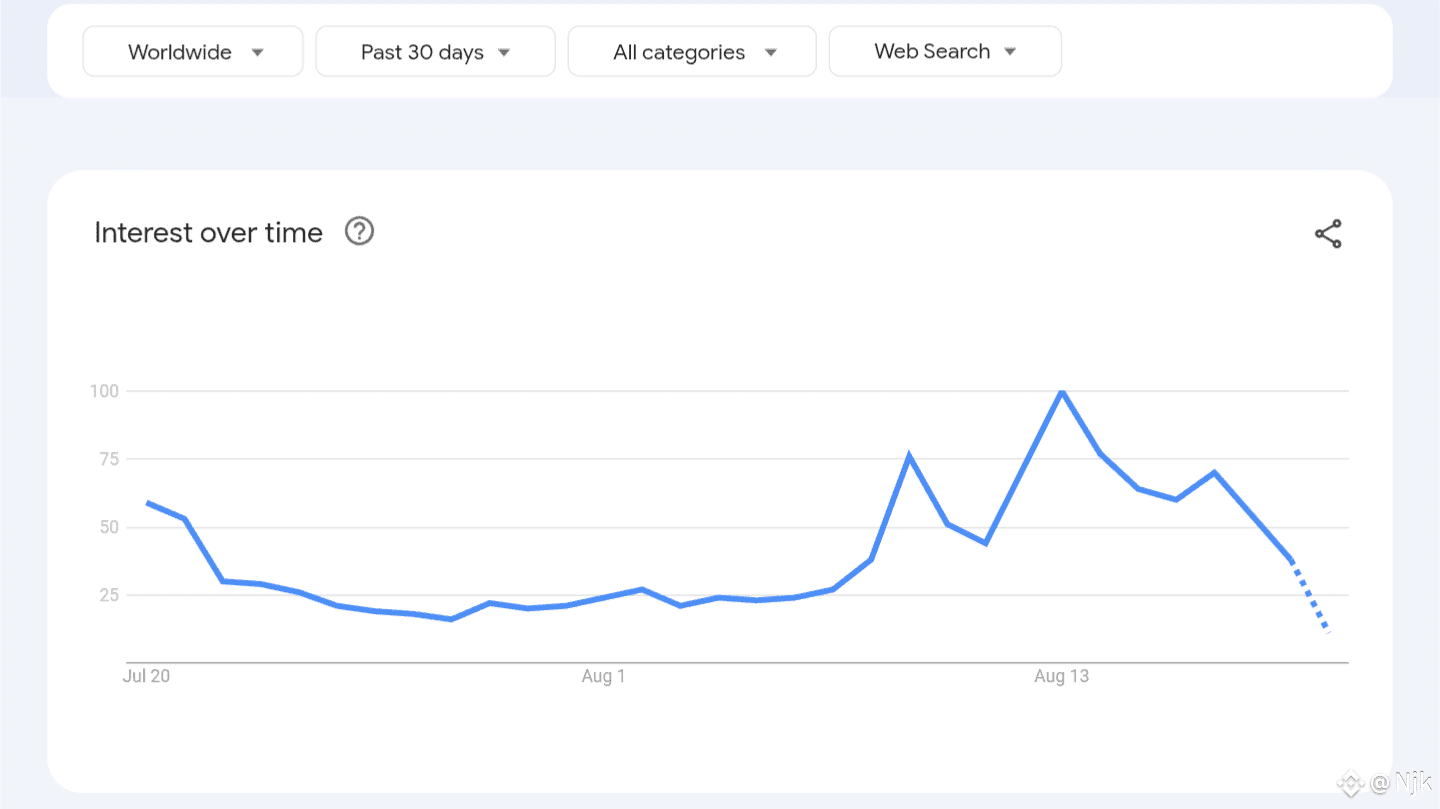1440x809 pixels.
Task: Click the Aug 1 date label on the axis
Action: (603, 677)
